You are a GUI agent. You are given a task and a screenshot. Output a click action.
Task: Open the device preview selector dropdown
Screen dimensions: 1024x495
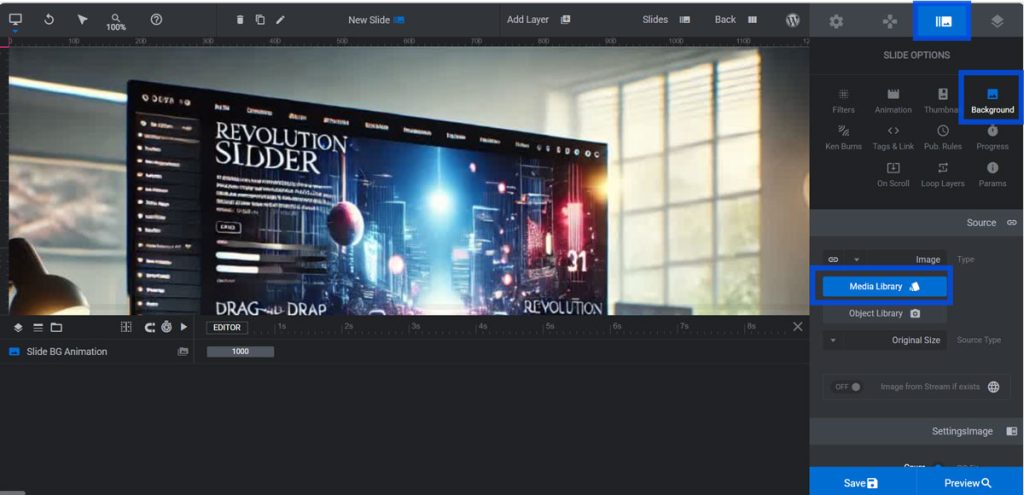coord(16,20)
